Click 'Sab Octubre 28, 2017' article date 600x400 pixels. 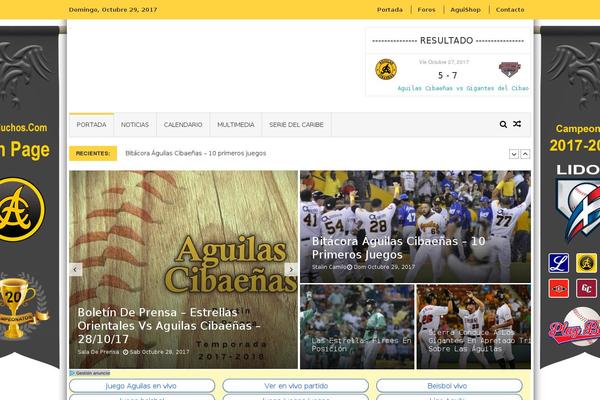pos(159,352)
